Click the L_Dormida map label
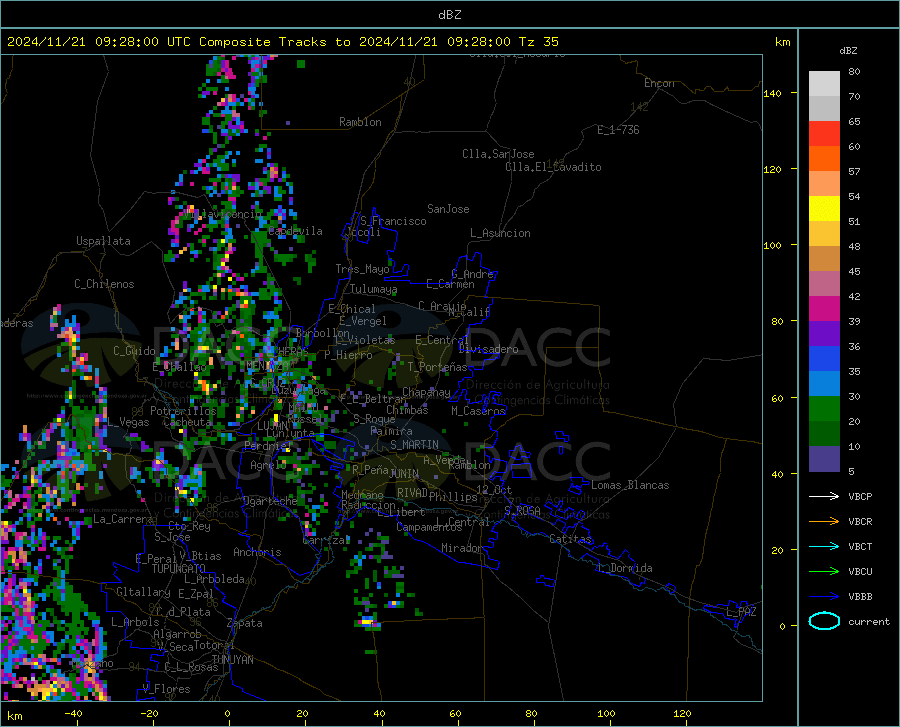 tap(625, 568)
